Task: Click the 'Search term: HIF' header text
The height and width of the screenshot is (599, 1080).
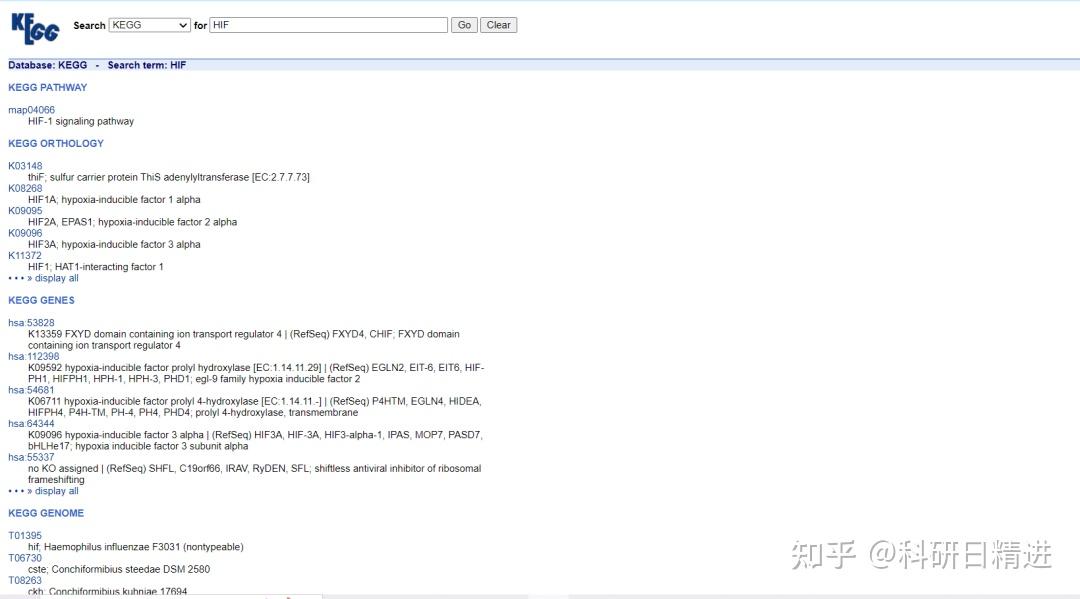Action: (x=147, y=65)
